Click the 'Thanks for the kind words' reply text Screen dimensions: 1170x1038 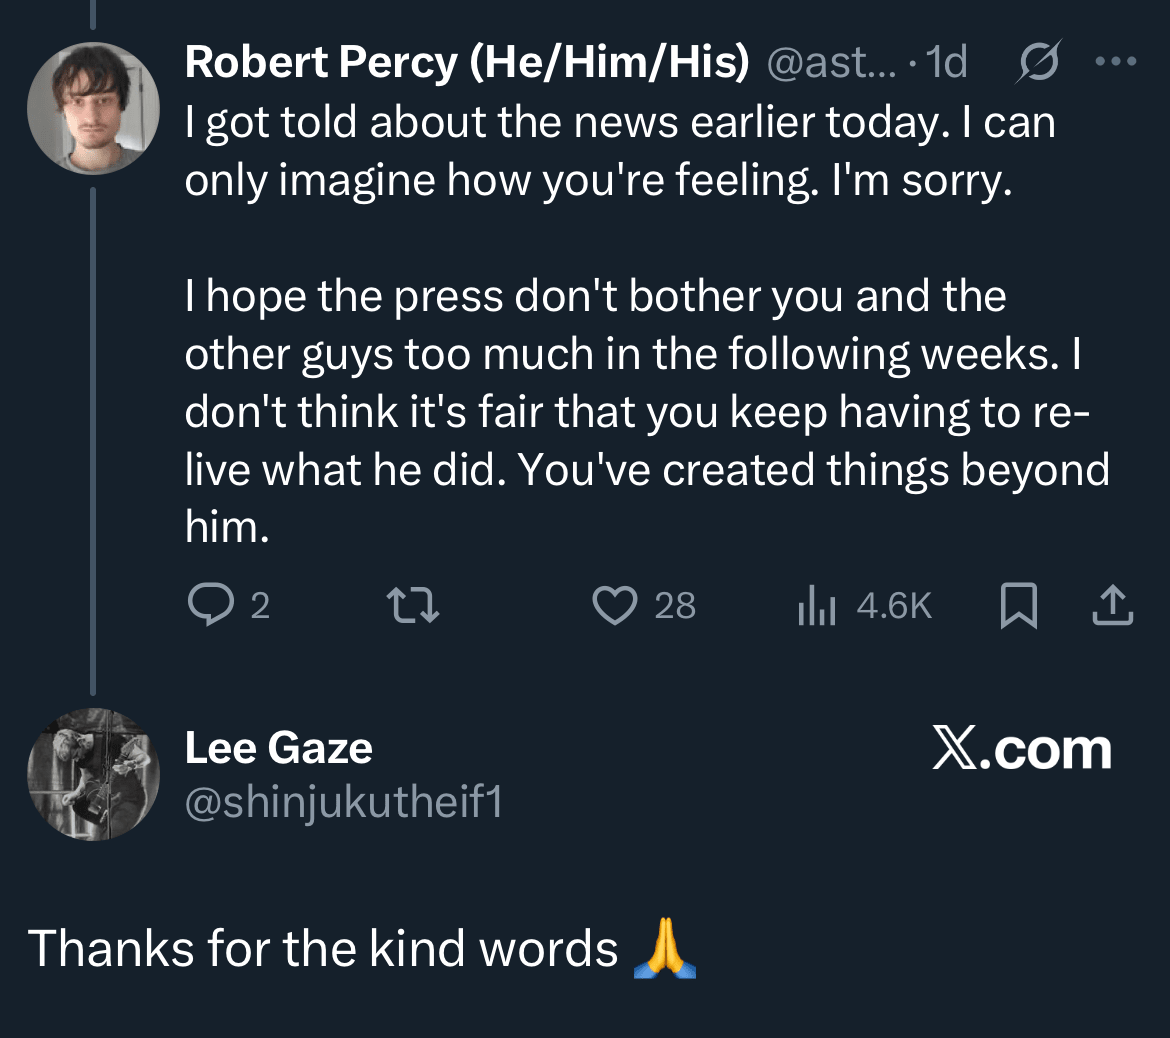click(x=323, y=948)
